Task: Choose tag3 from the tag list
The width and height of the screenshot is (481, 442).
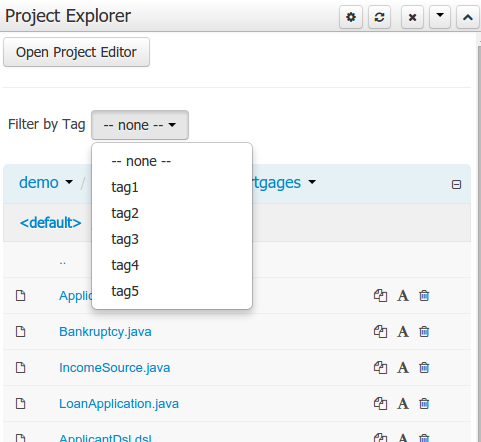Action: [125, 239]
